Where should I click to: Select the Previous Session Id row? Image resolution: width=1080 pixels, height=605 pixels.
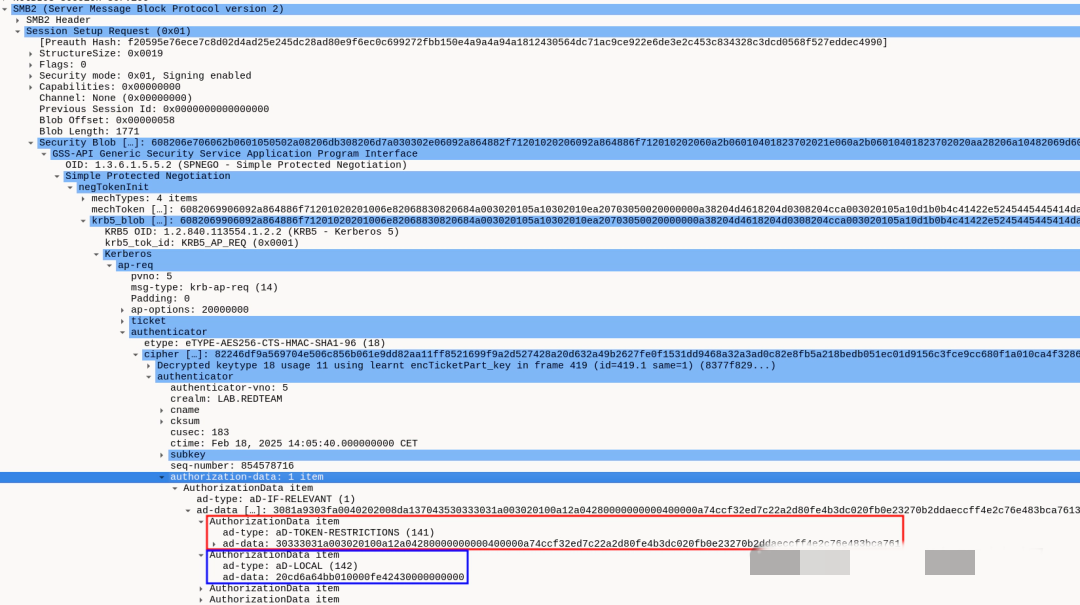[154, 109]
